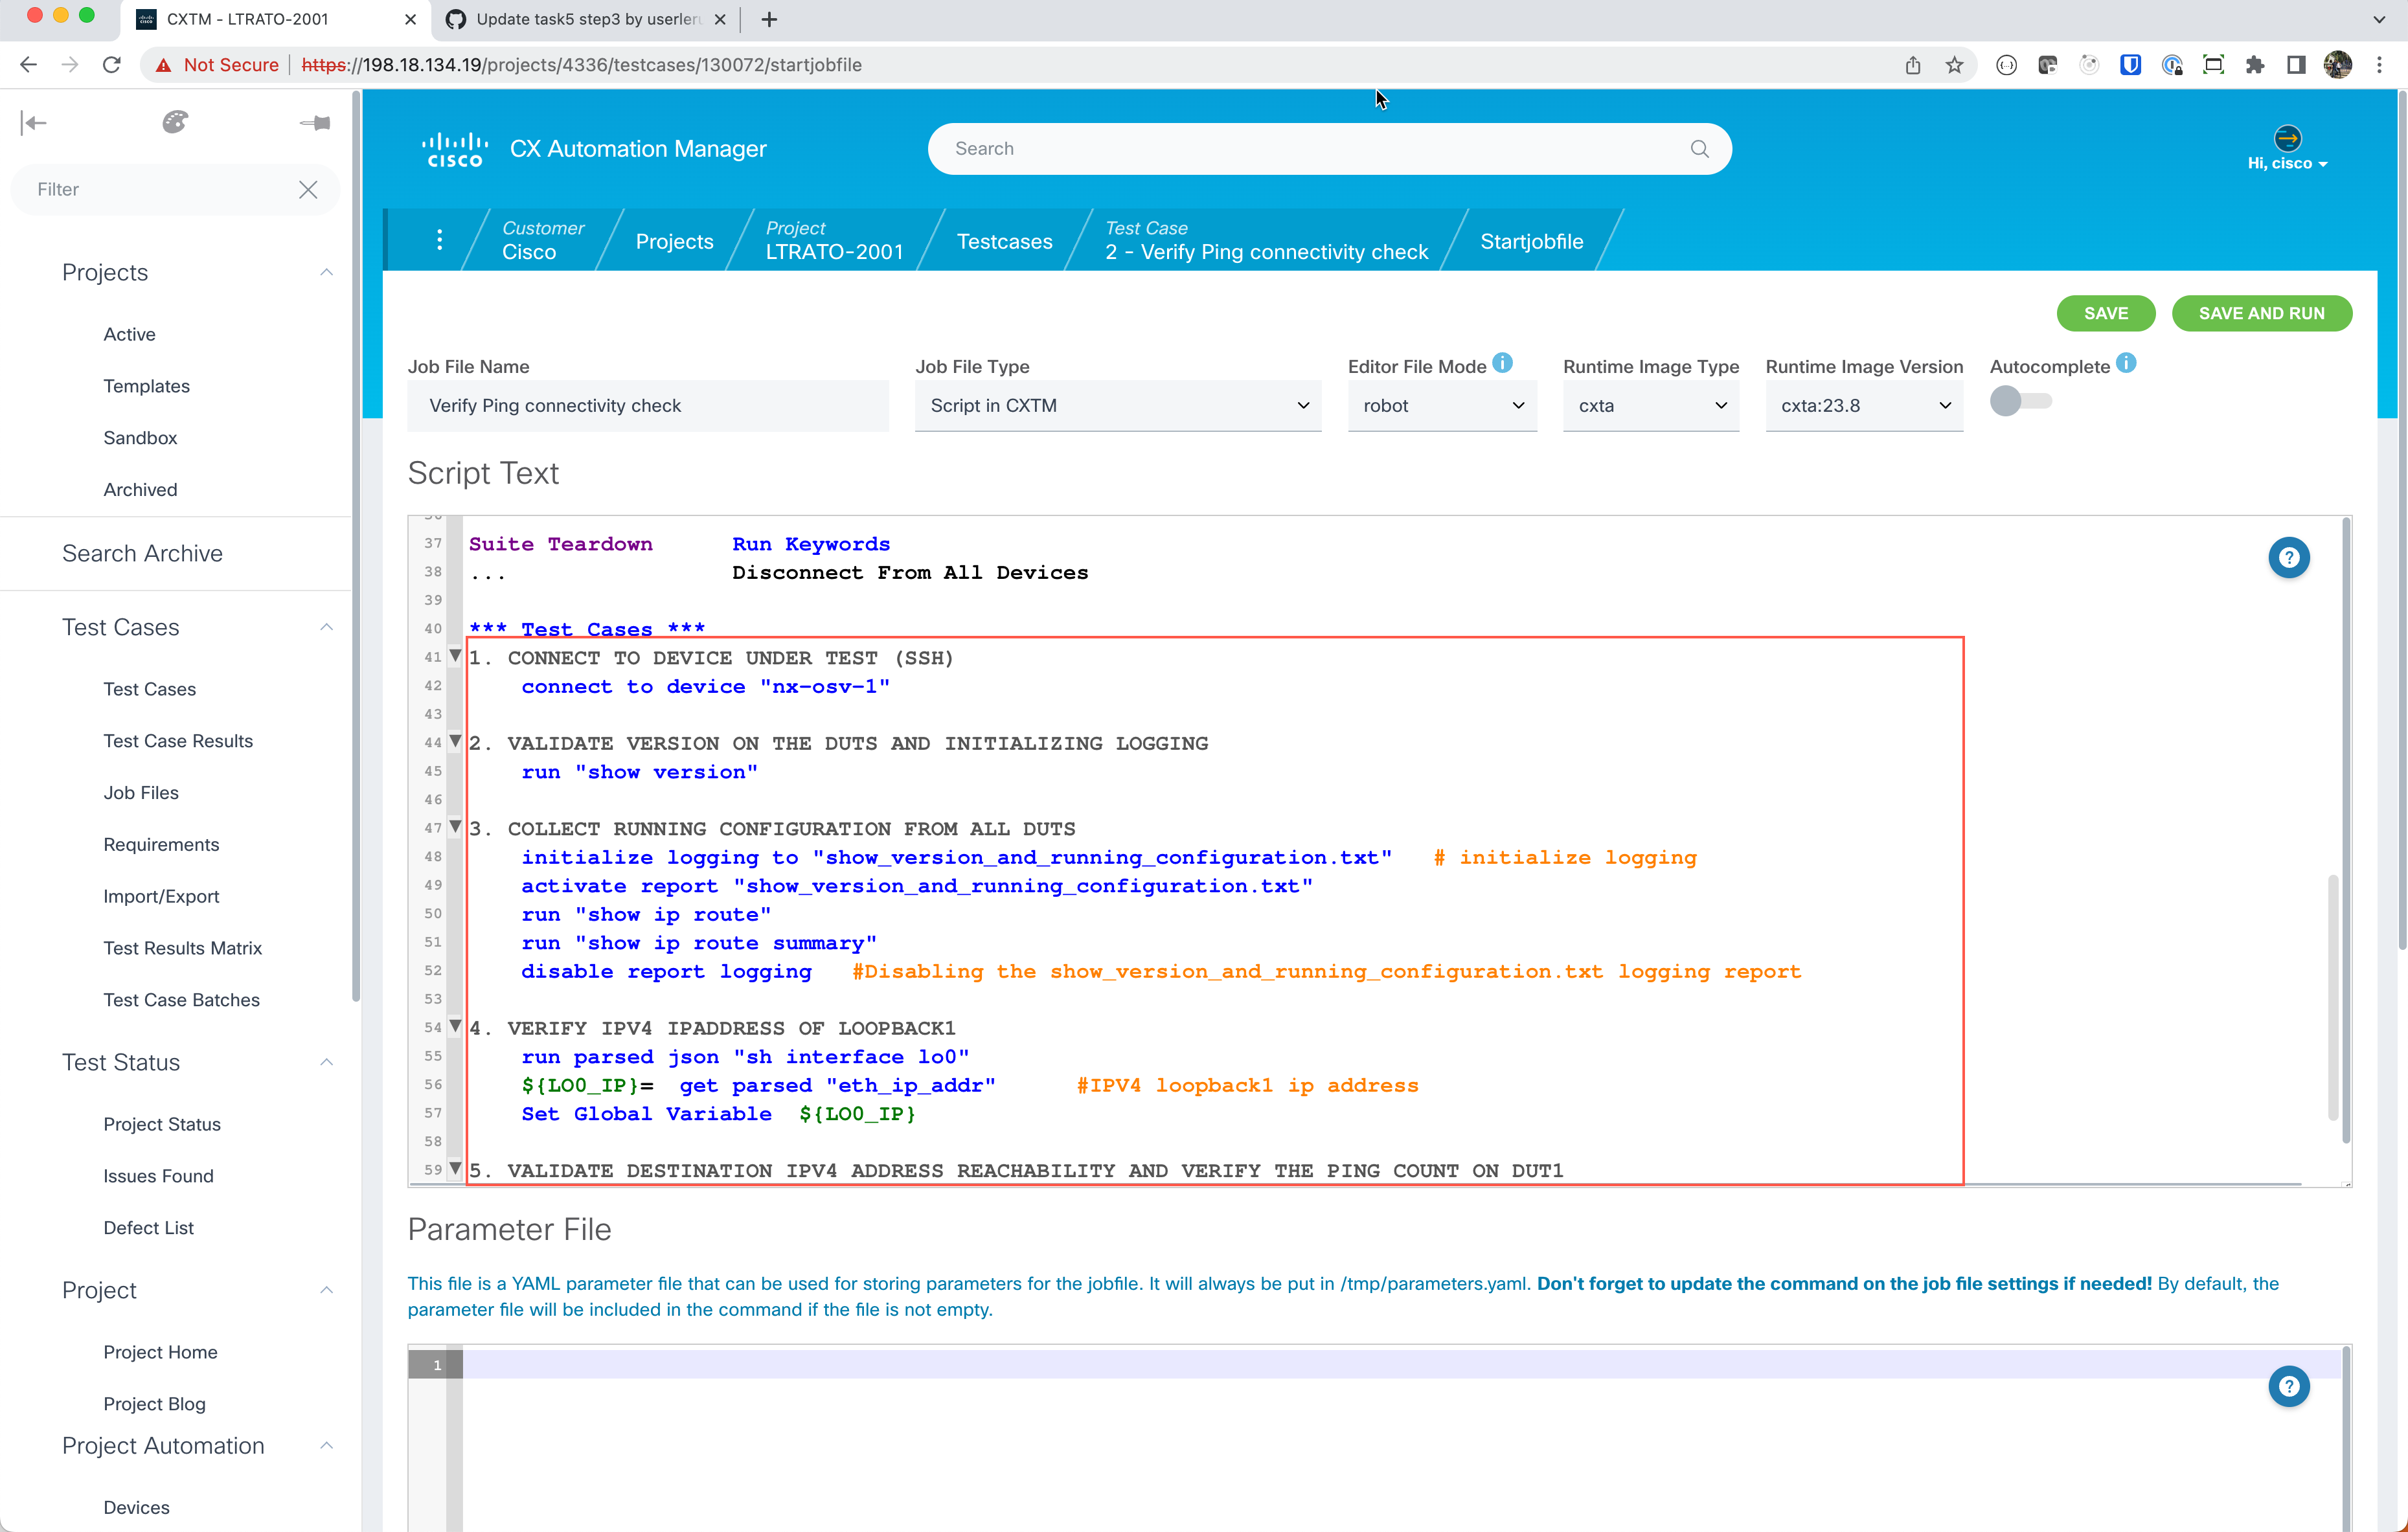Click the green SAVE button
The image size is (2408, 1532).
point(2105,313)
